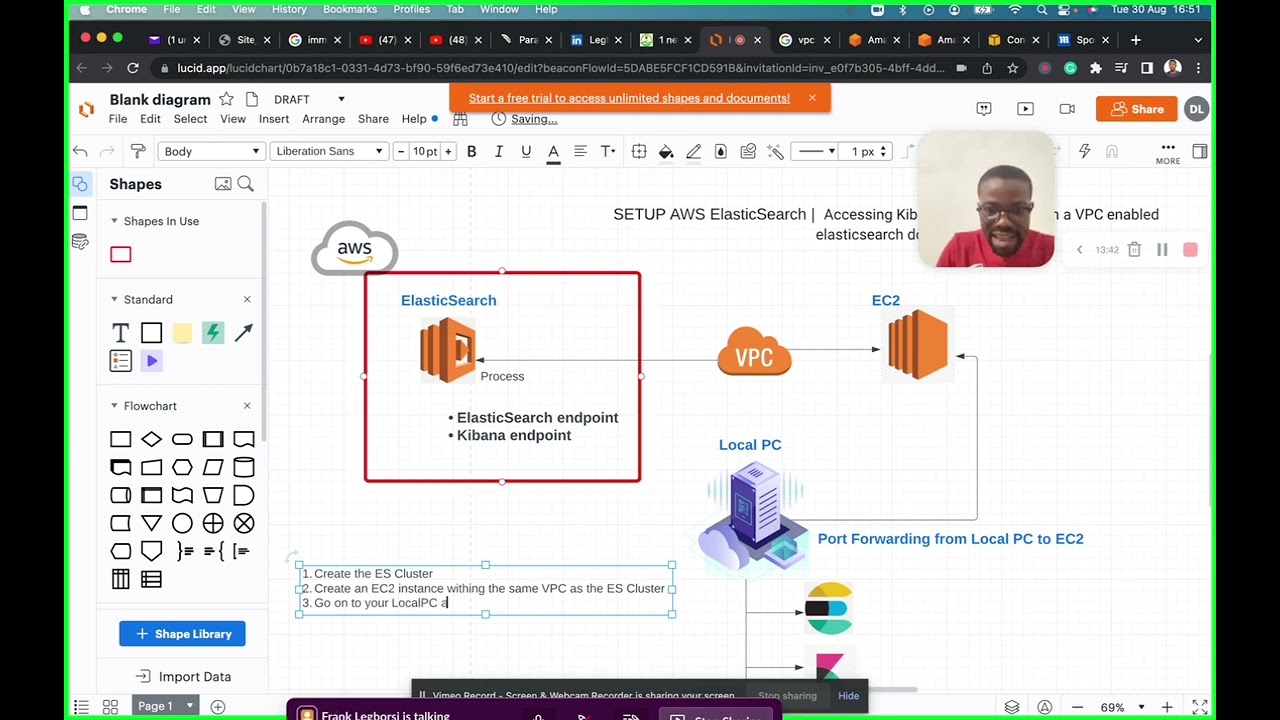
Task: Star the Blank diagram document
Action: pos(226,99)
